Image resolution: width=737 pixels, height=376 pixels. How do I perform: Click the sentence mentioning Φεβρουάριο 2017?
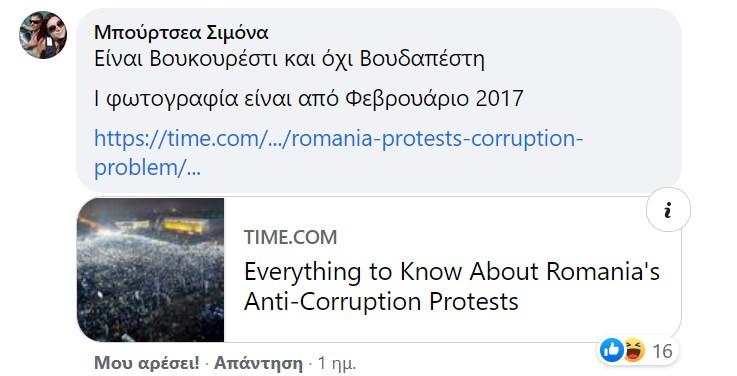coord(309,99)
